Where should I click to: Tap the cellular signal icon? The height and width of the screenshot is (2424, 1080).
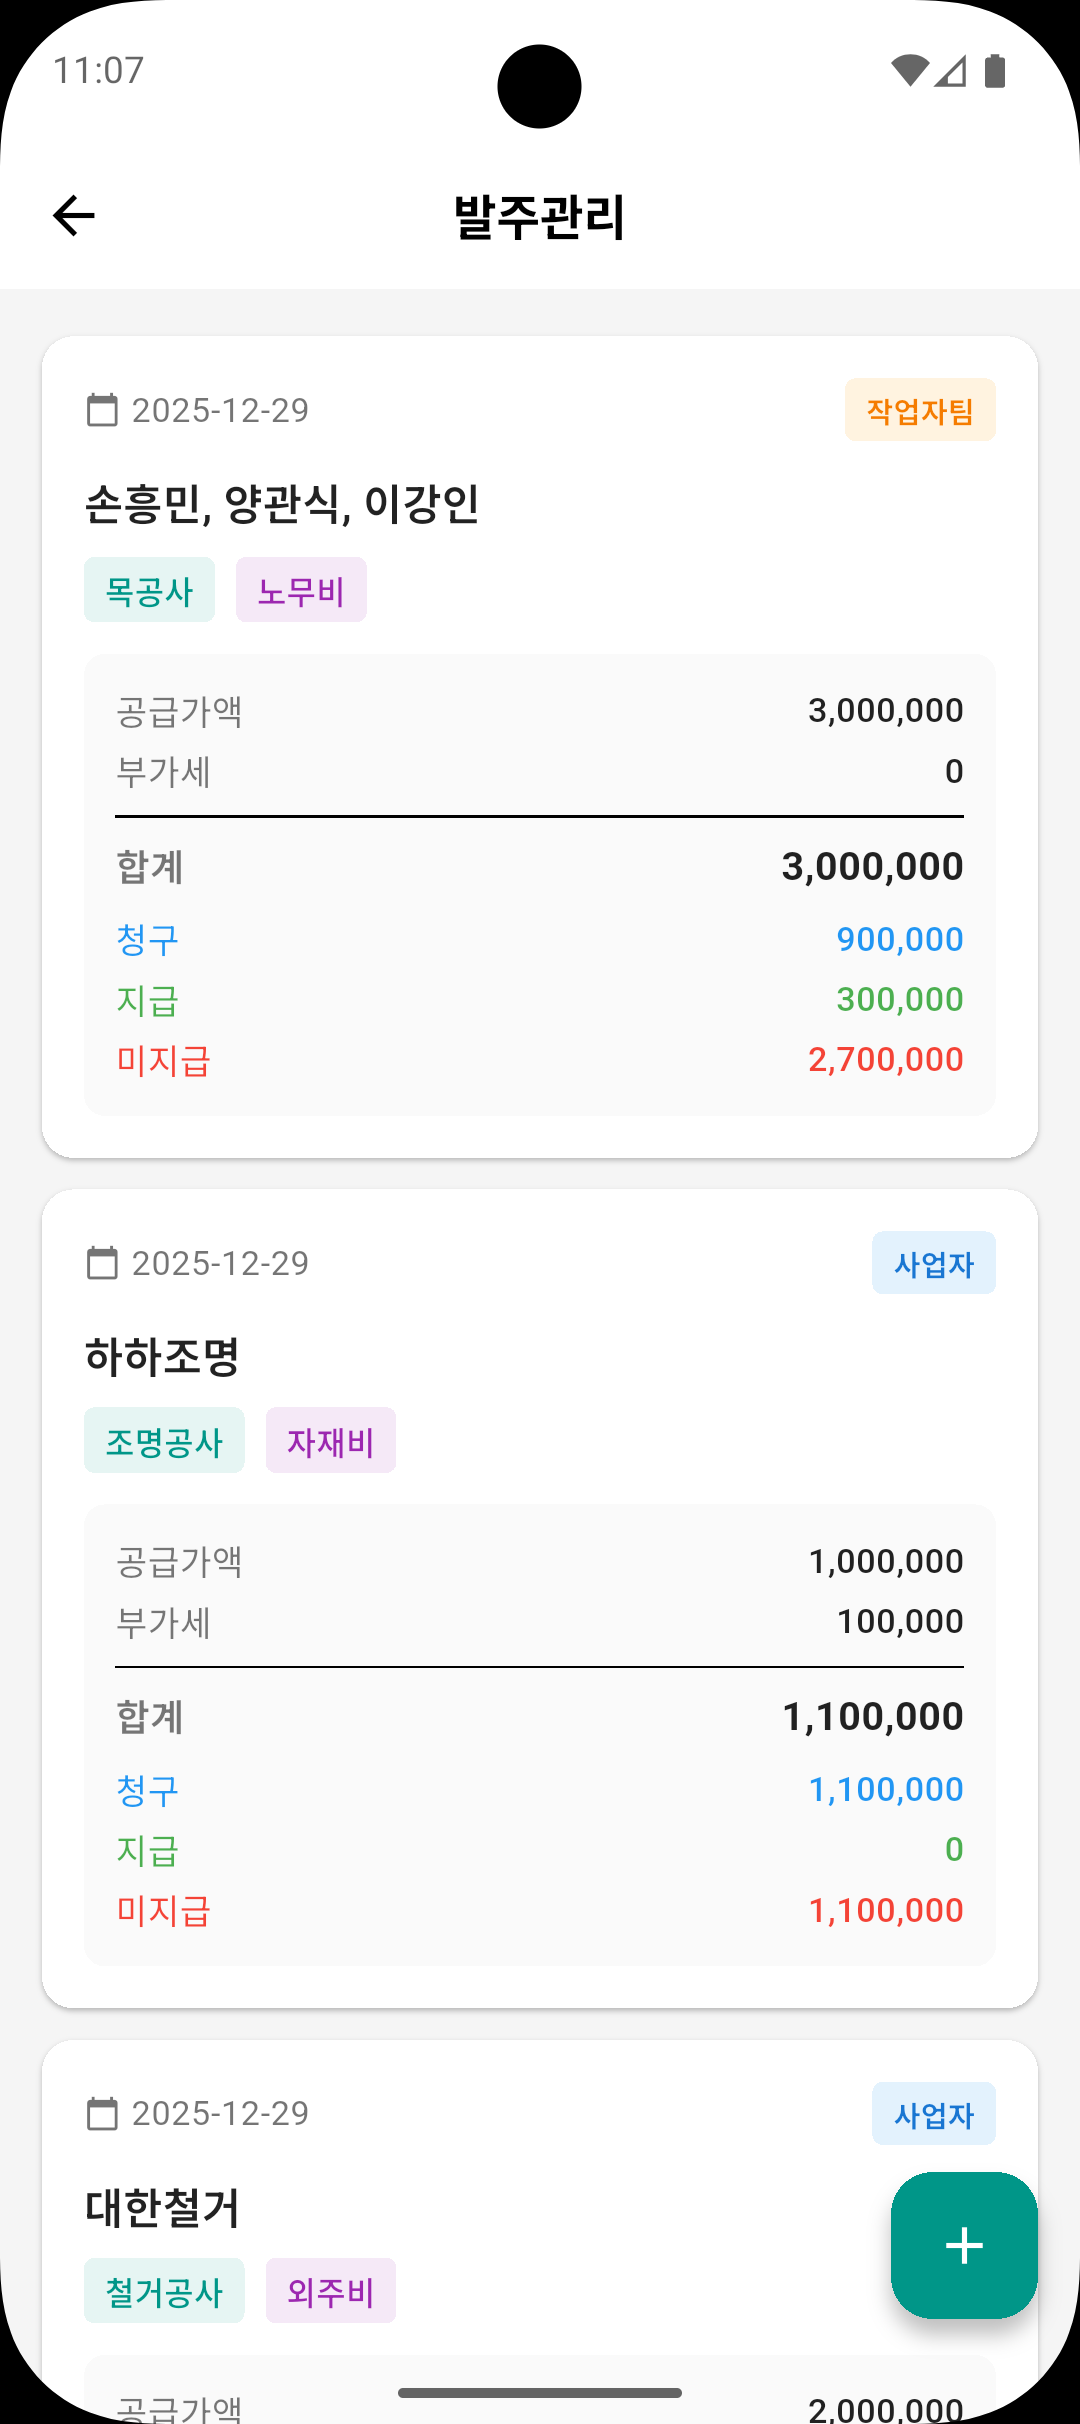click(951, 71)
